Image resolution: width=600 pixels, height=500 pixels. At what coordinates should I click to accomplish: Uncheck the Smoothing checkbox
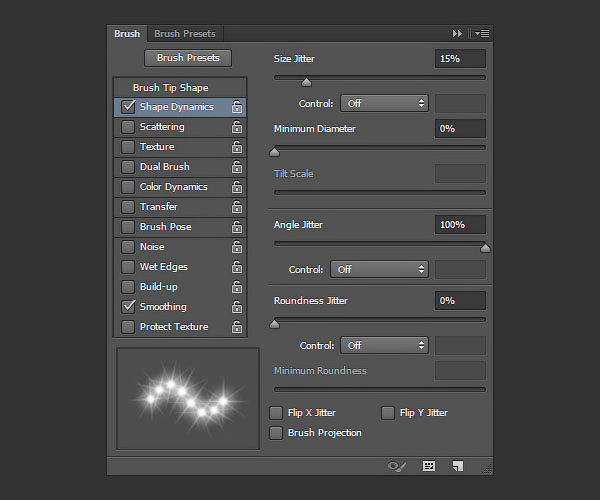(128, 306)
